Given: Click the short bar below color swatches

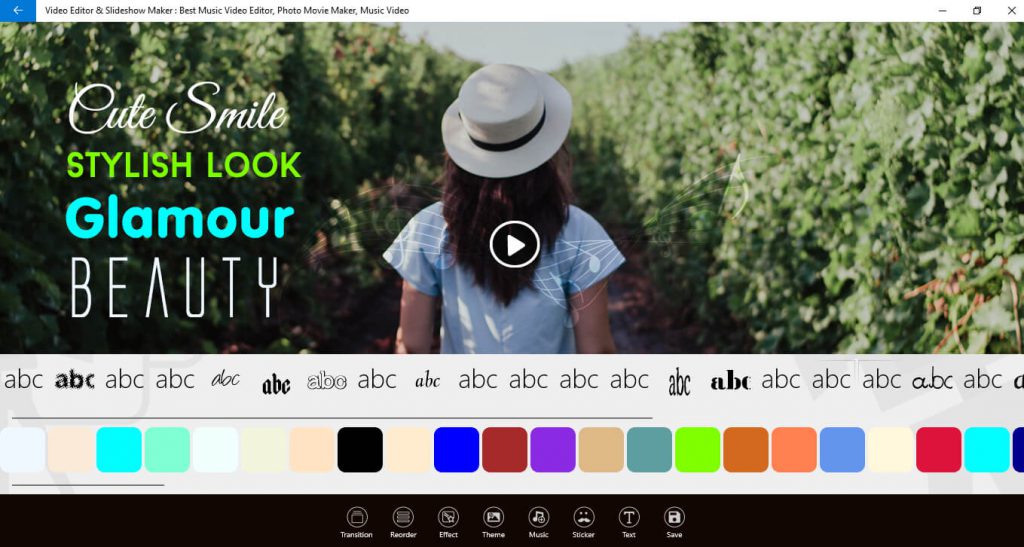Looking at the screenshot, I should click(x=88, y=485).
